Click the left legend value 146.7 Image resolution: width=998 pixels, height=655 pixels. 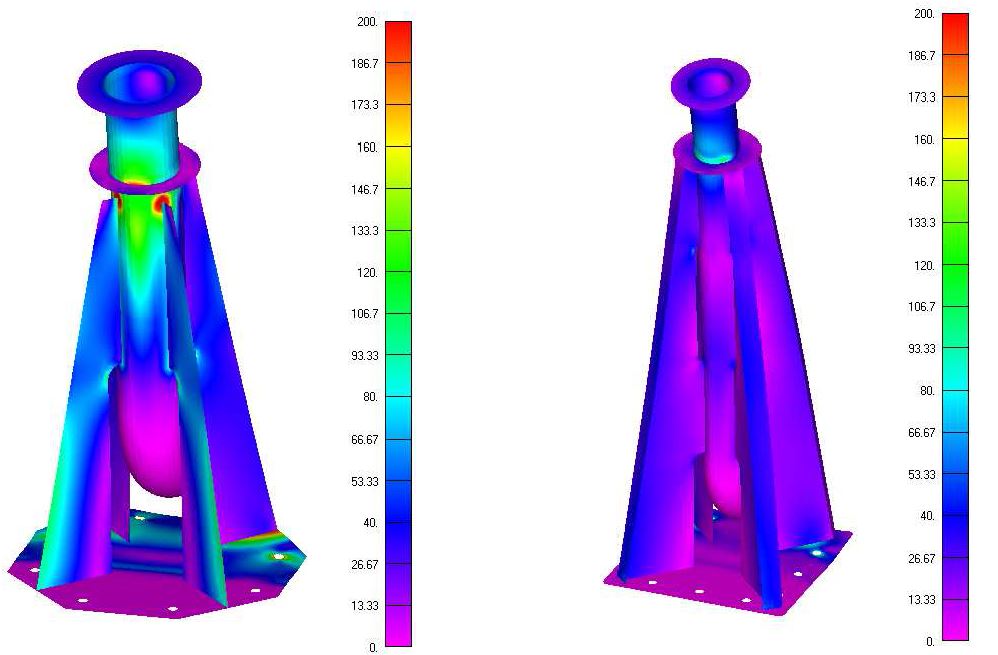point(364,189)
